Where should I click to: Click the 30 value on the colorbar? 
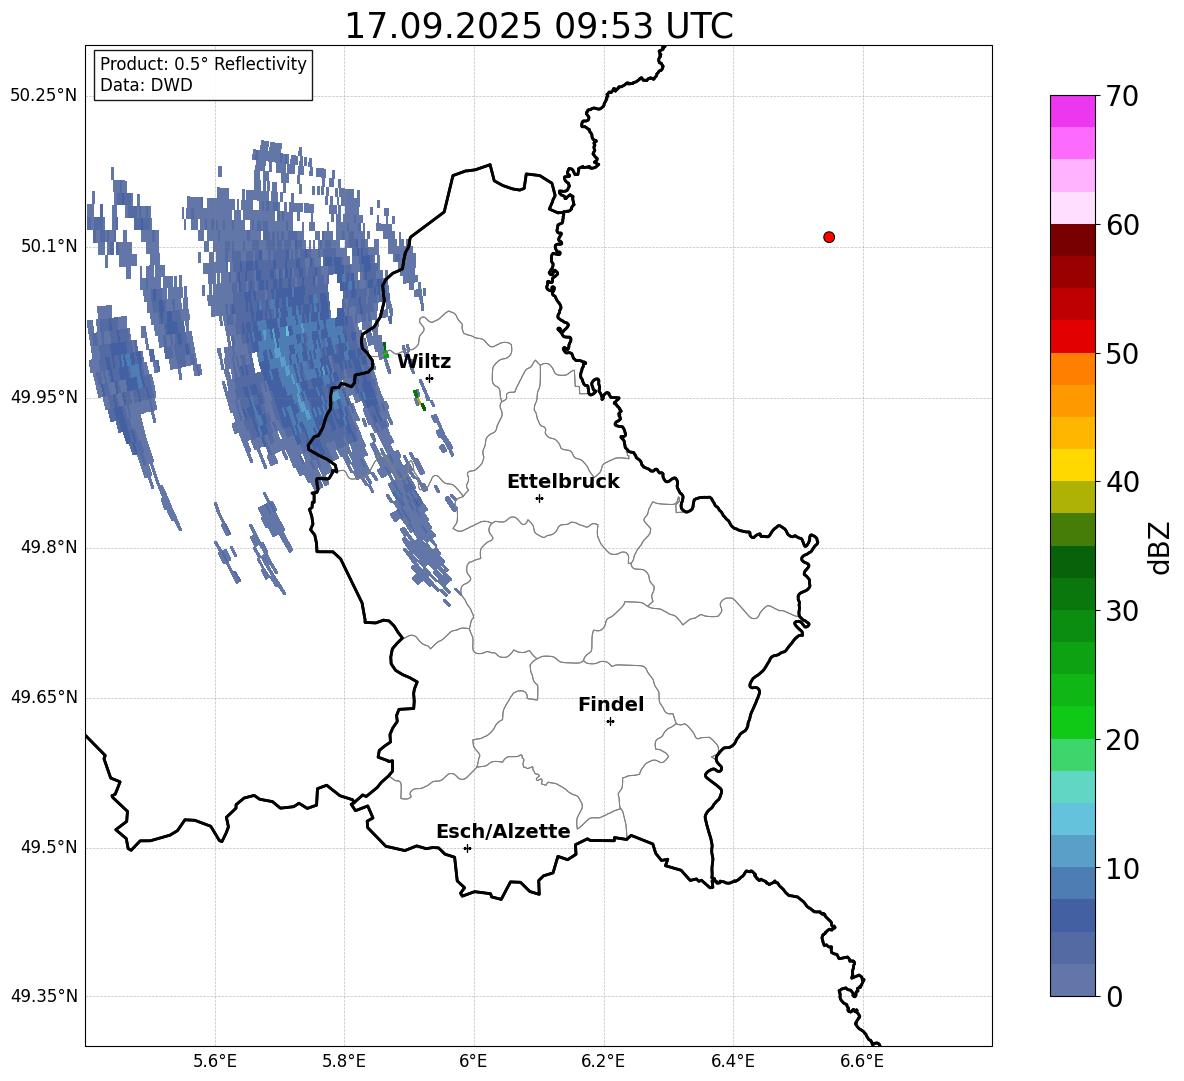click(x=1122, y=611)
